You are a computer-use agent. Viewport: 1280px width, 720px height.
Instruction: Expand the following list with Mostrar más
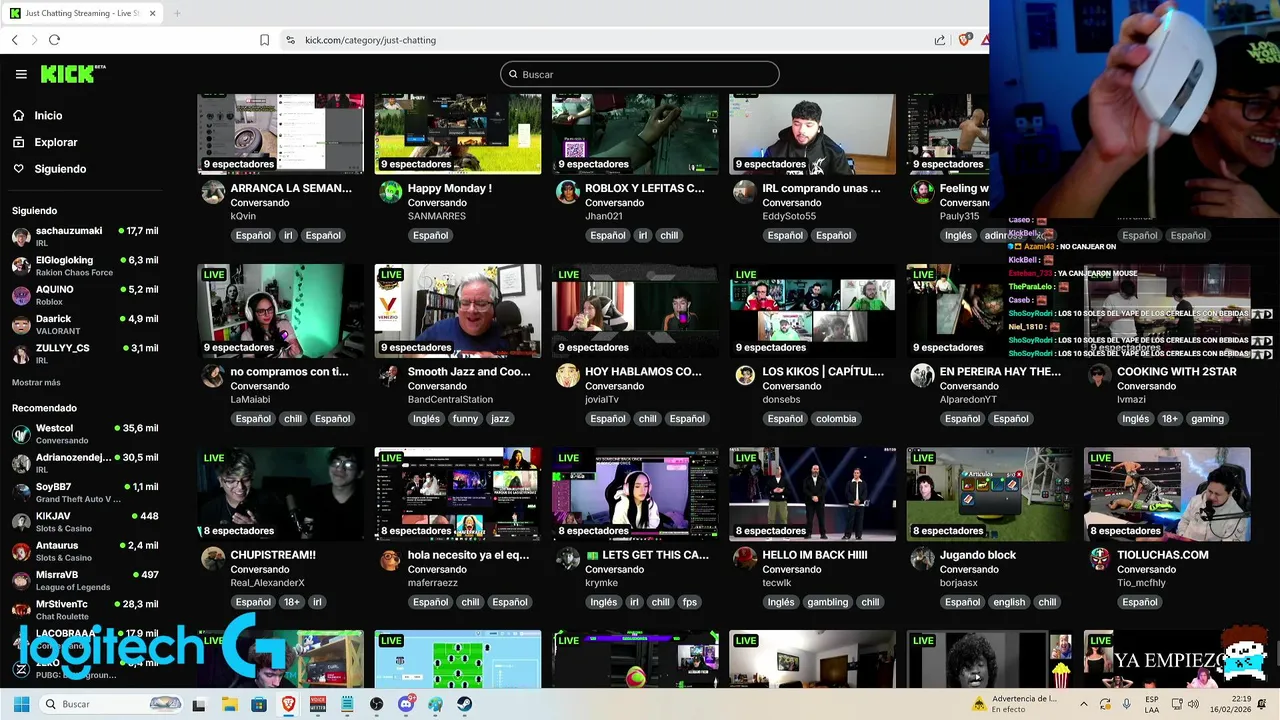click(x=36, y=383)
